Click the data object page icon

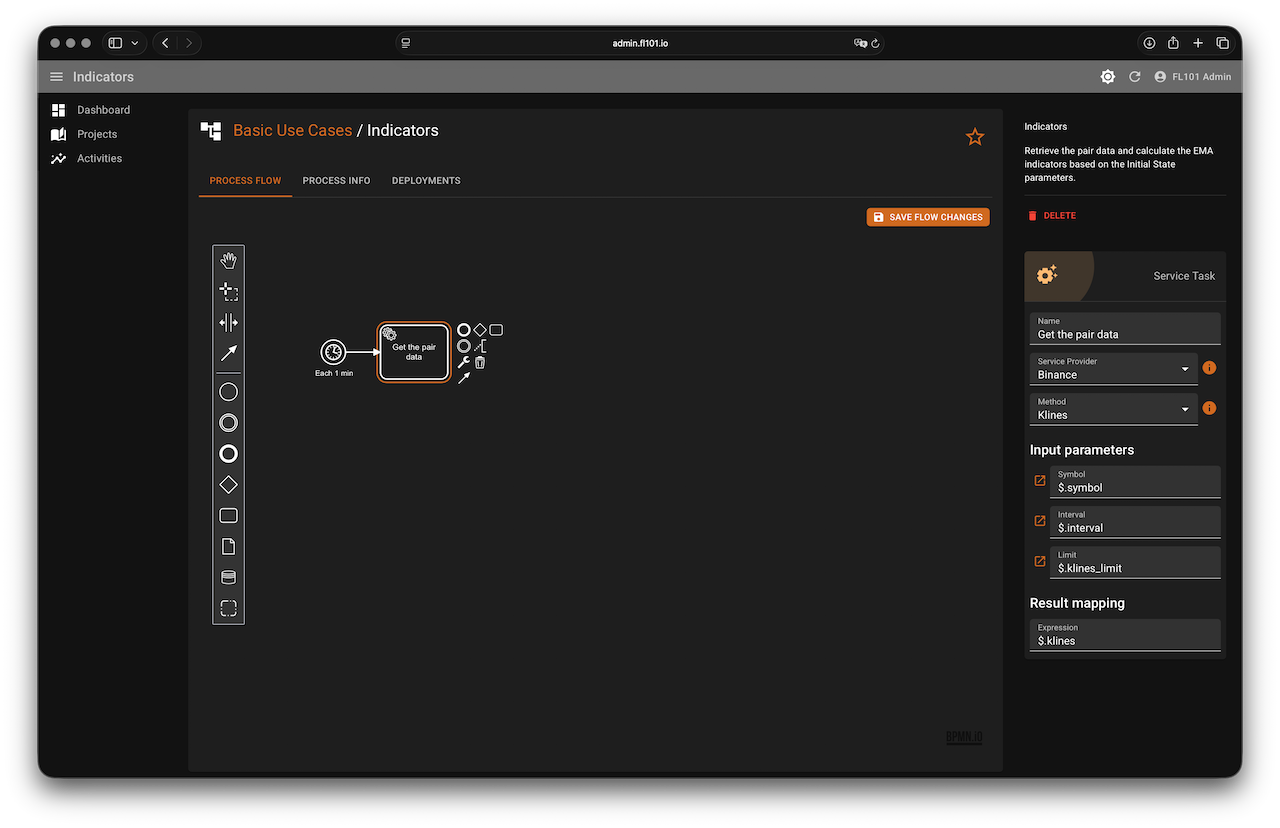pyautogui.click(x=228, y=547)
